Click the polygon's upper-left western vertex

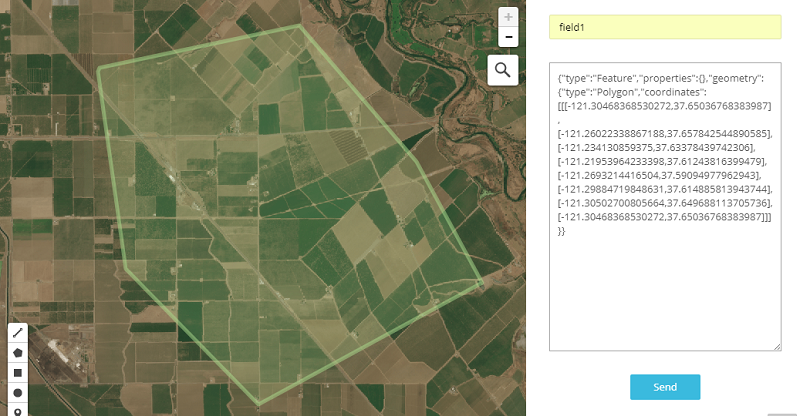coord(98,69)
